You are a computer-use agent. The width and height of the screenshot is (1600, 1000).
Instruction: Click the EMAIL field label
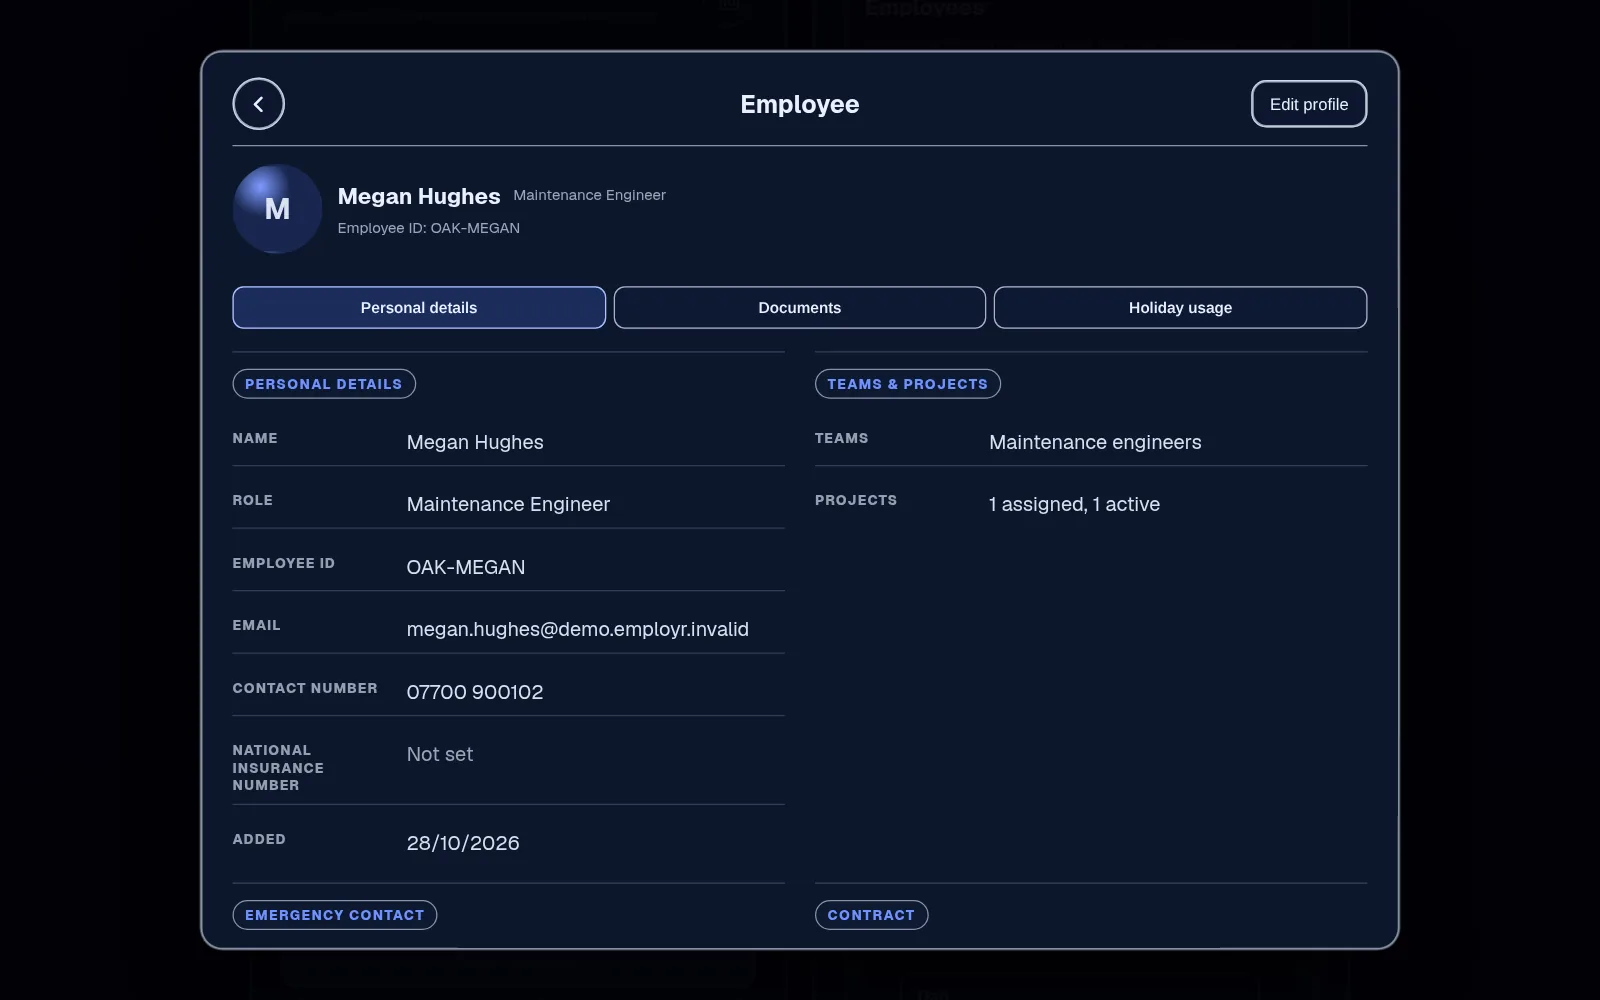pos(257,625)
